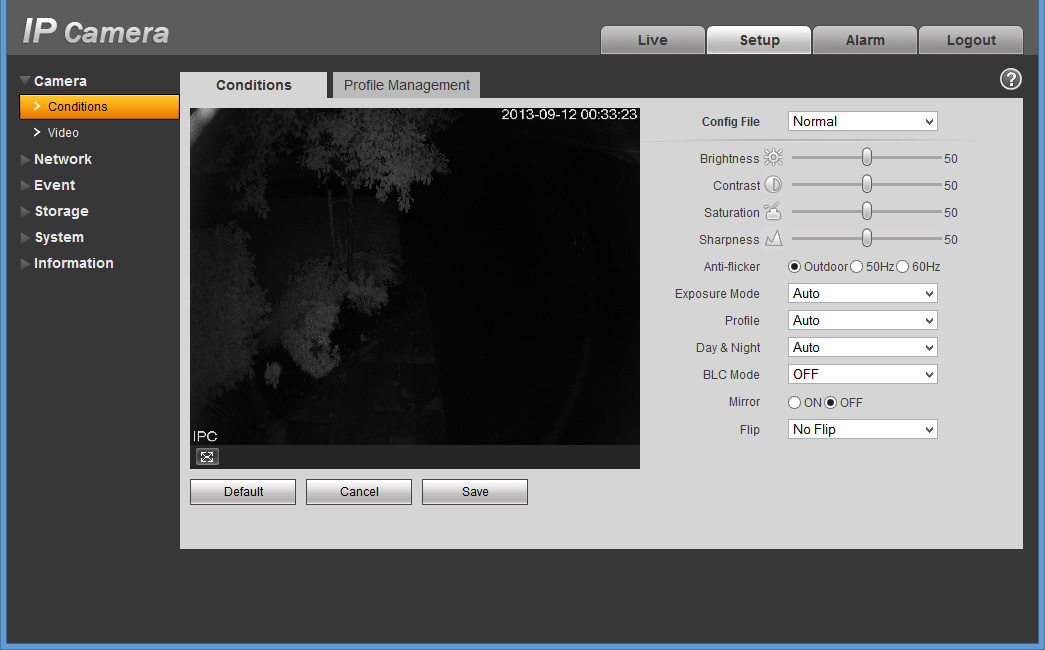The height and width of the screenshot is (650, 1045).
Task: Click the Contrast slider handle
Action: click(x=866, y=184)
